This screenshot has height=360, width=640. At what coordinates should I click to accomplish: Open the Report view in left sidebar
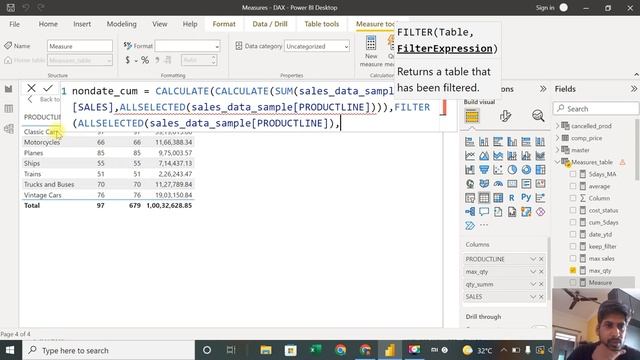pos(9,89)
